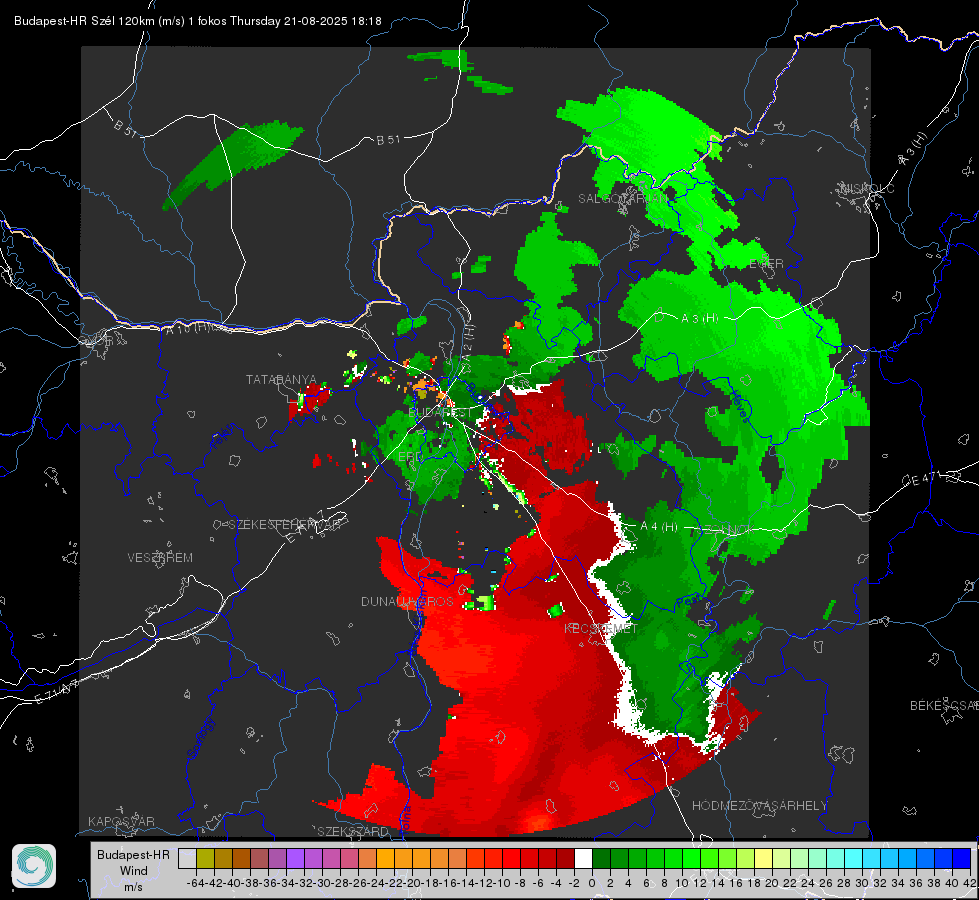Click the HODMEZOVASARHELY city label
979x900 pixels.
759,806
